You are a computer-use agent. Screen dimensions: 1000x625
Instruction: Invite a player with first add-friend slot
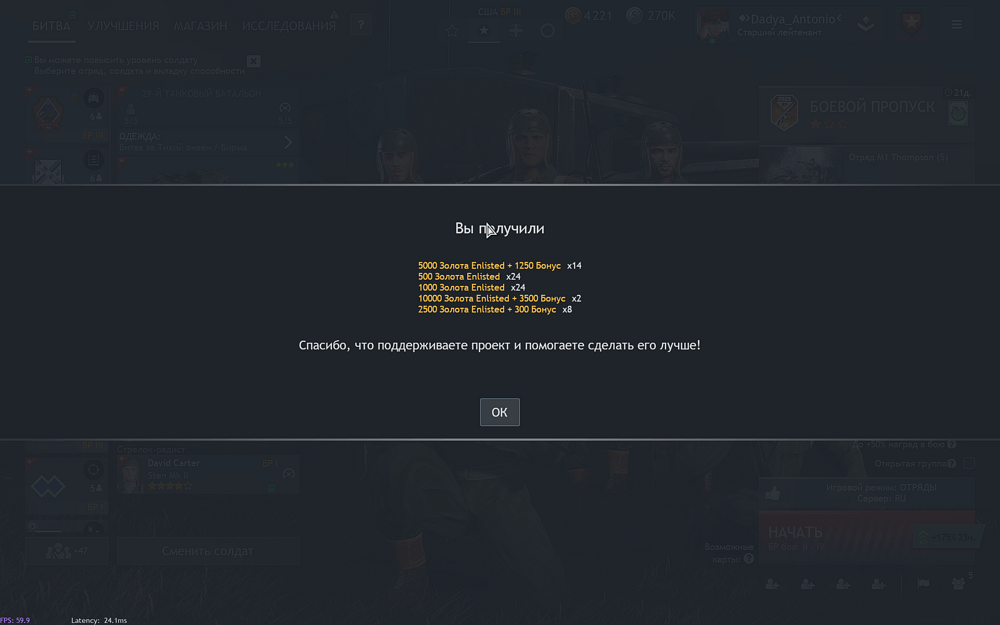pos(772,584)
